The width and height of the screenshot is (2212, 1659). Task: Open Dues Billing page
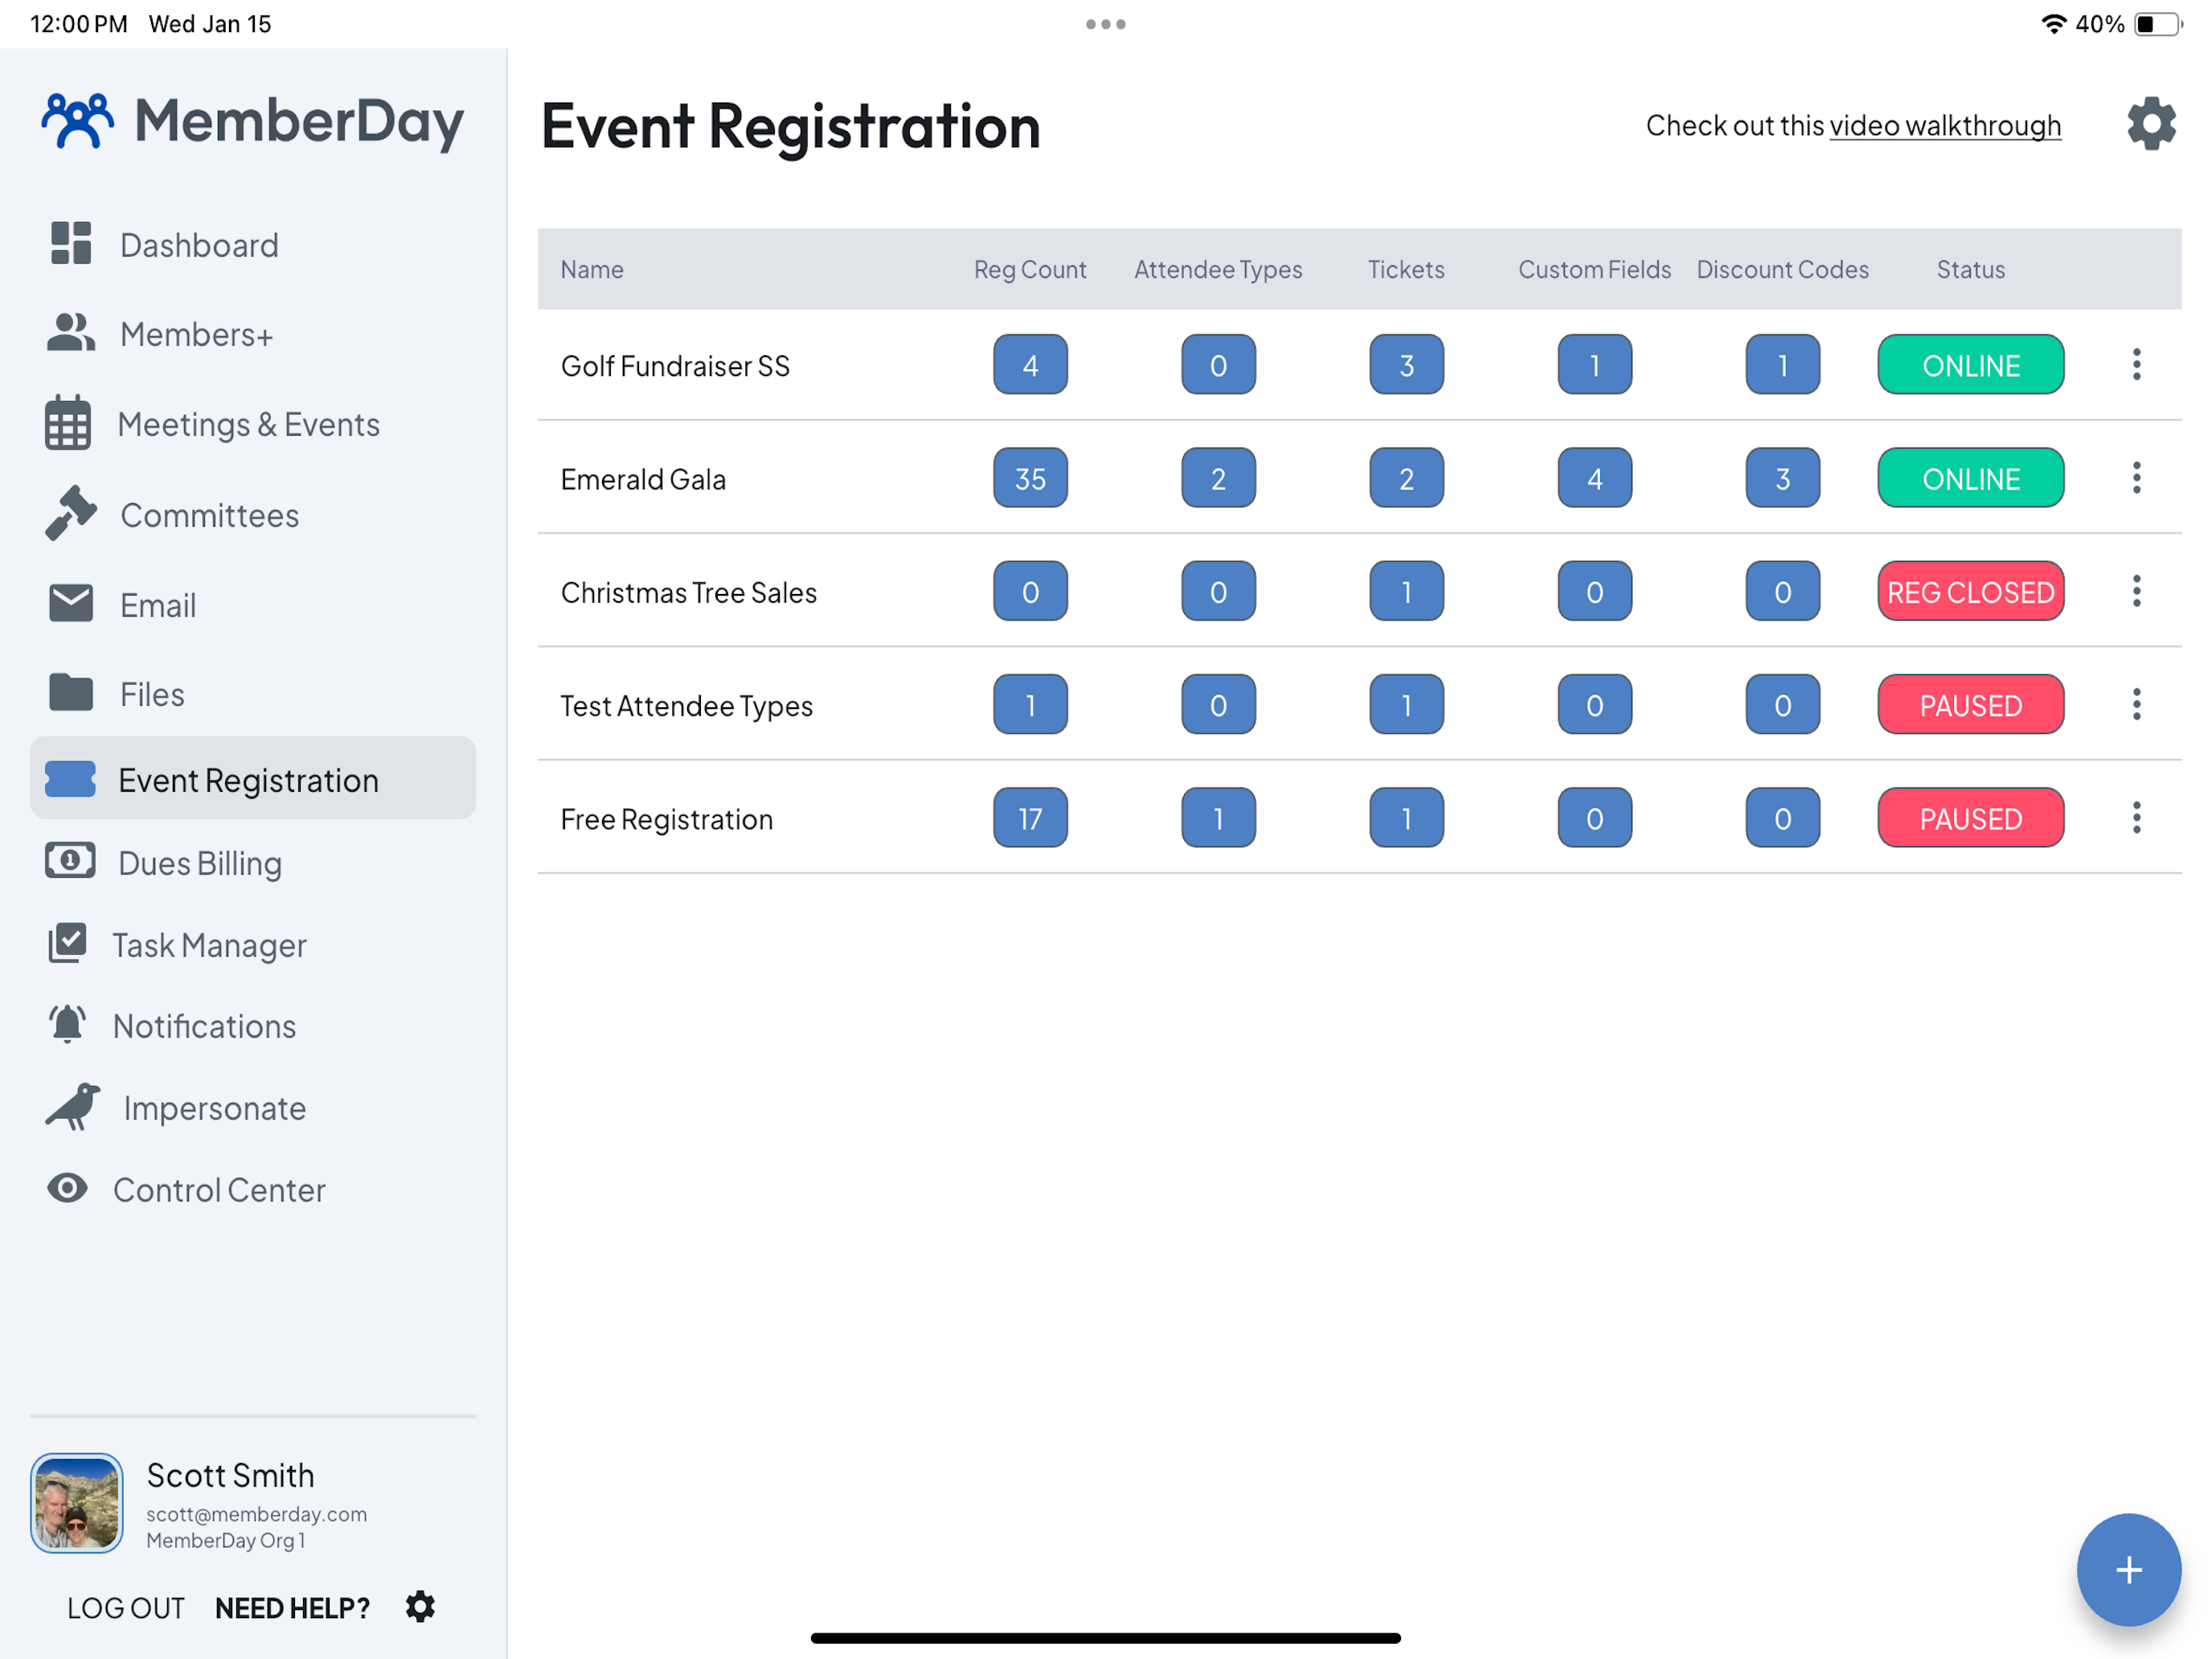pyautogui.click(x=200, y=863)
